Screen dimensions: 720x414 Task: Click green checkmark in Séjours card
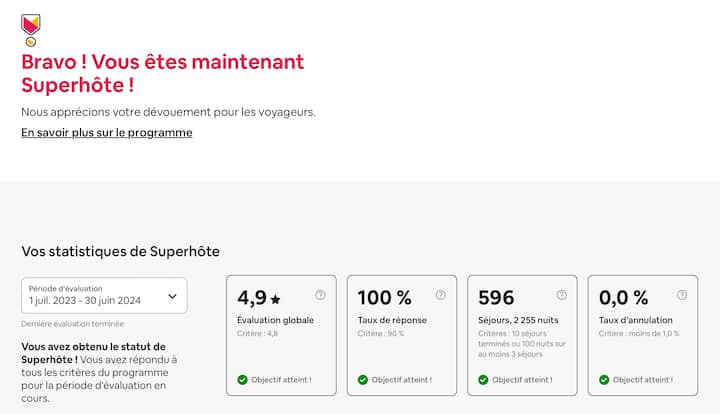tap(483, 380)
